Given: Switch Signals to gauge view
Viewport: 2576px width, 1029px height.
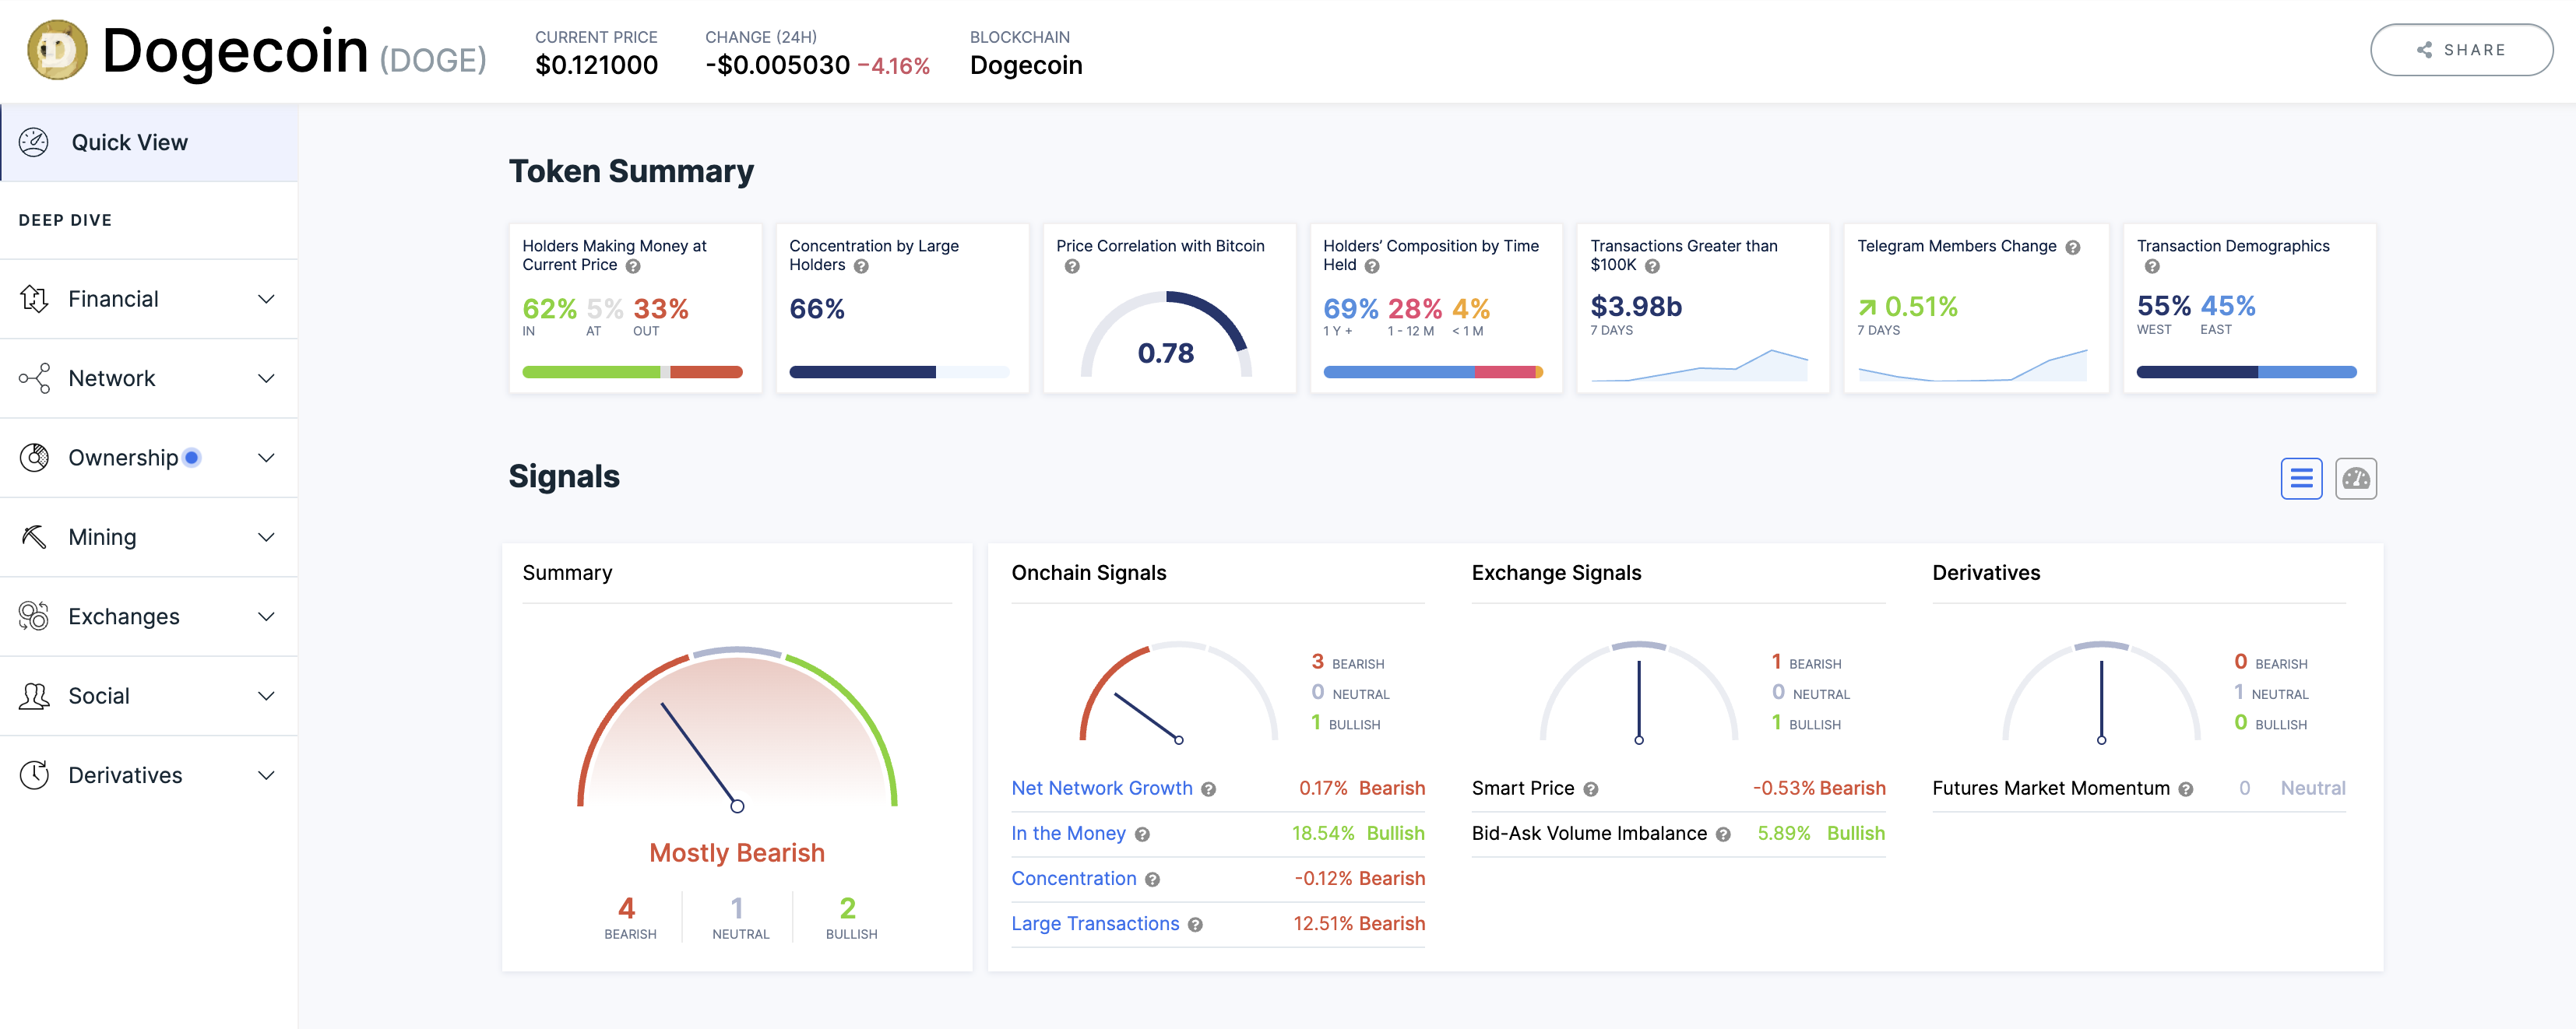Looking at the screenshot, I should pos(2356,479).
